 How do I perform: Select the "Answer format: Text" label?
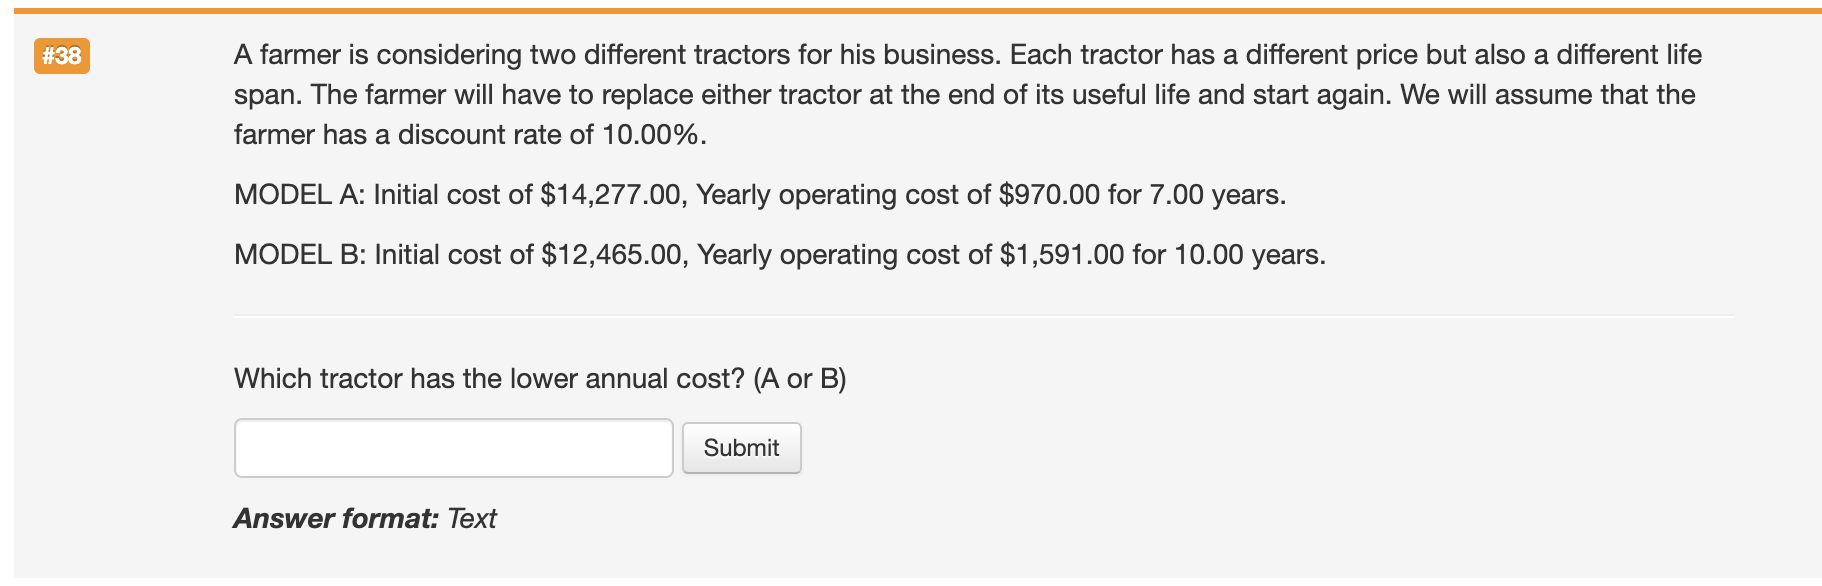coord(365,519)
